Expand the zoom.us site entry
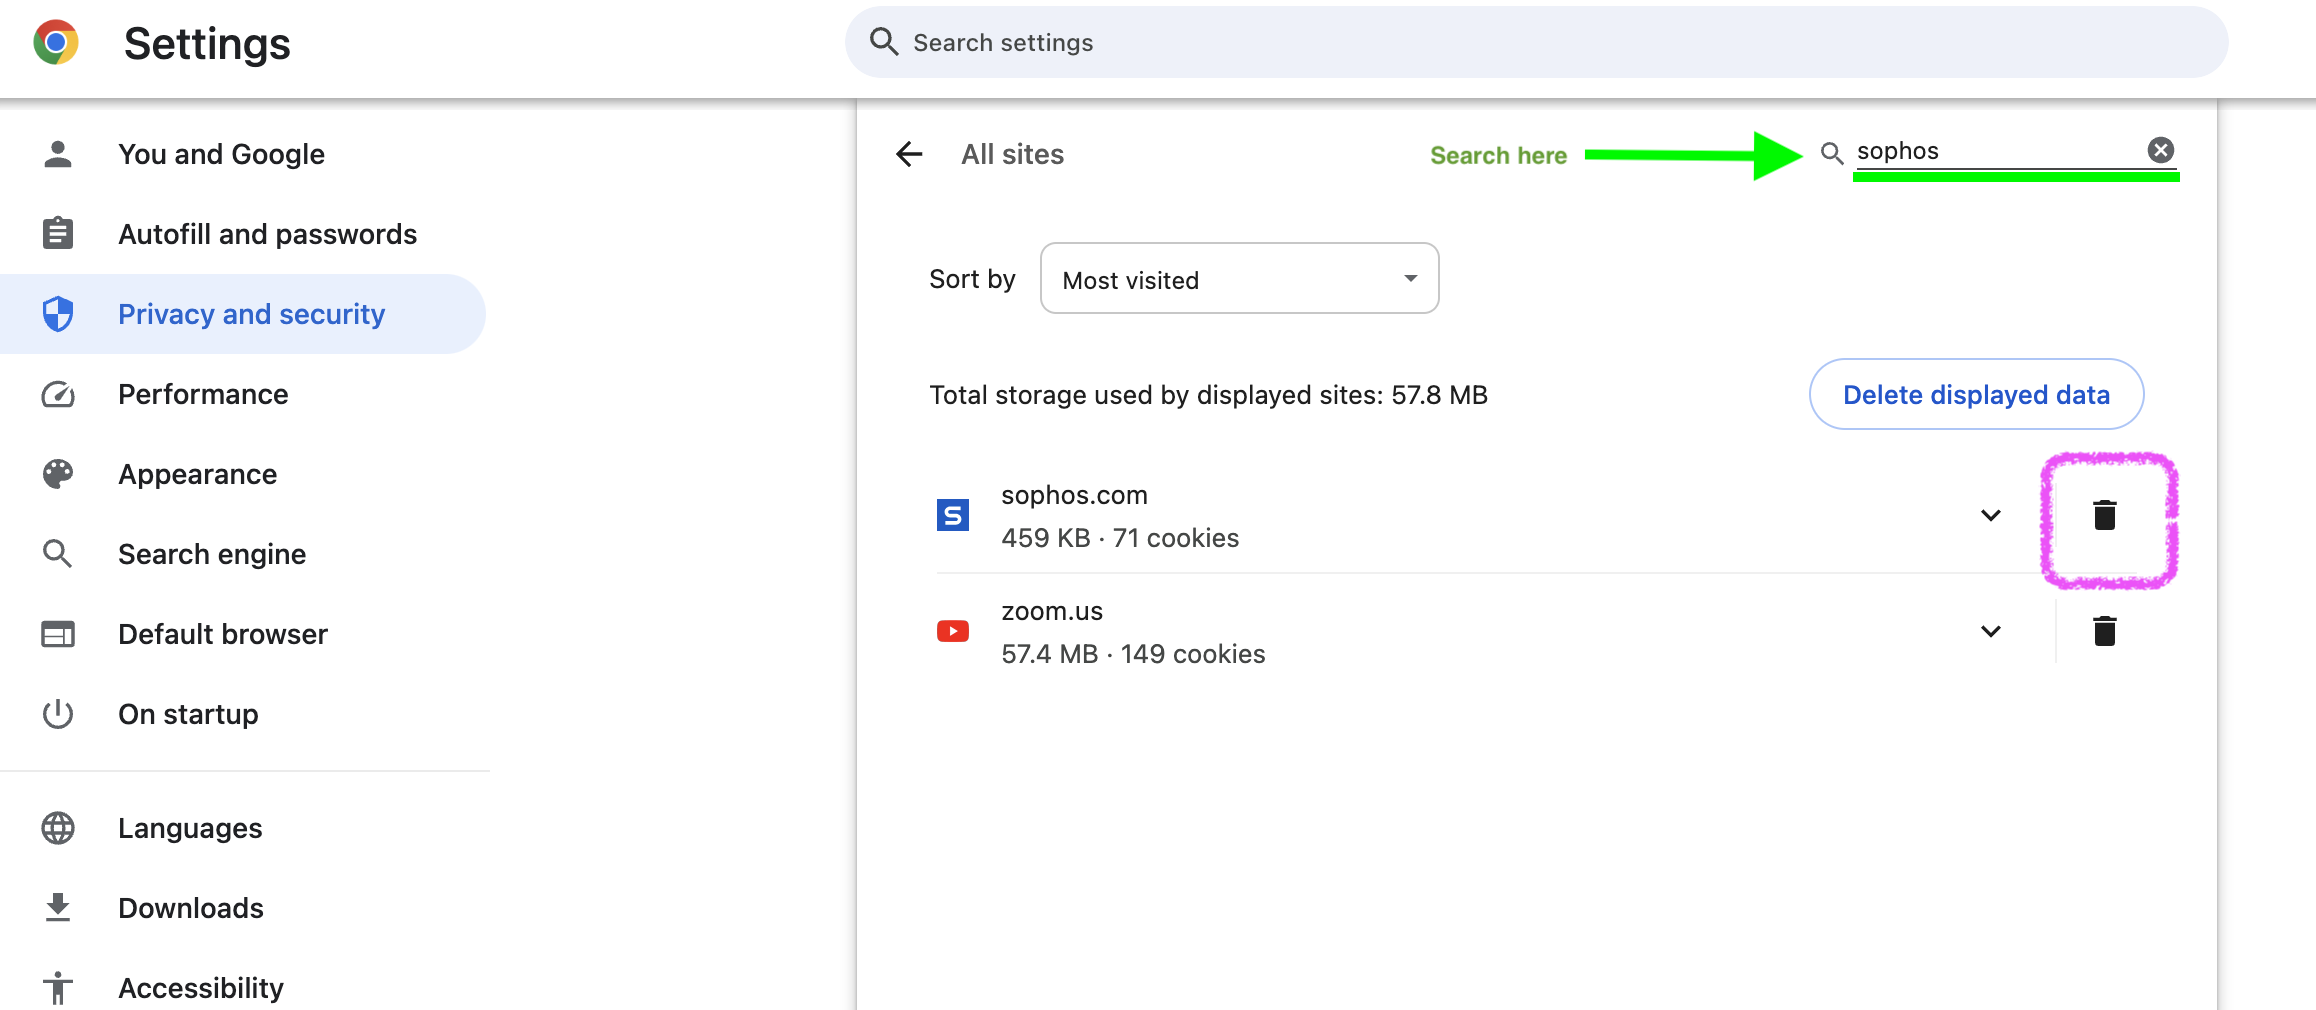Screen dimensions: 2316x1010 point(1991,631)
